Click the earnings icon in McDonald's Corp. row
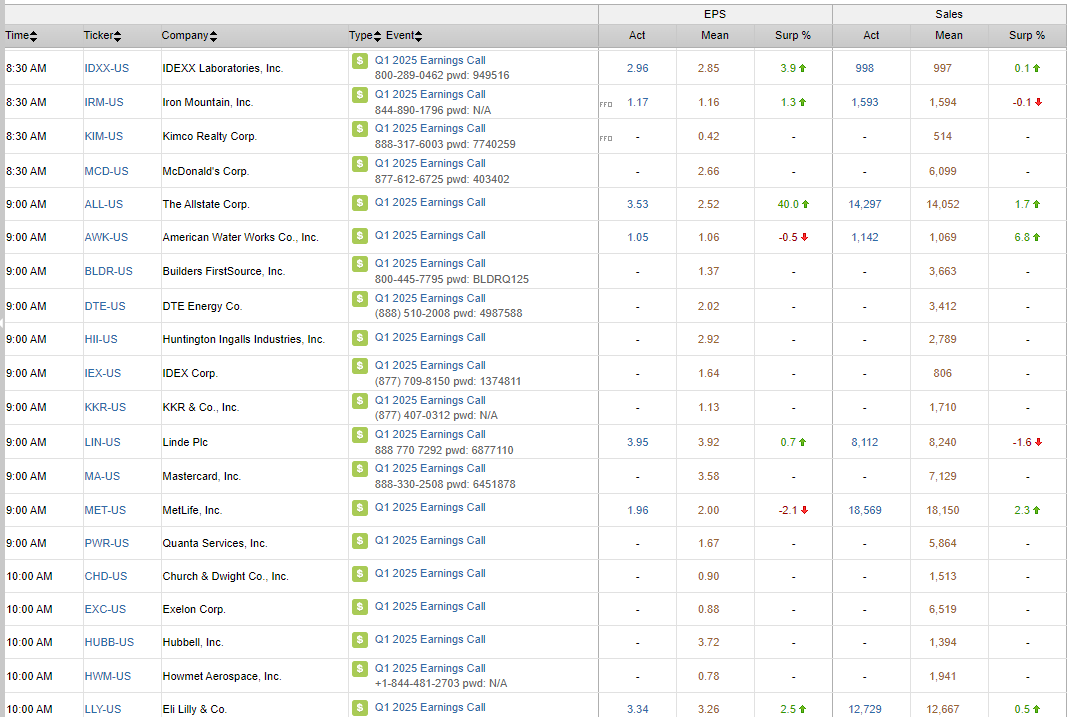Screen dimensions: 1067x717 pos(360,163)
